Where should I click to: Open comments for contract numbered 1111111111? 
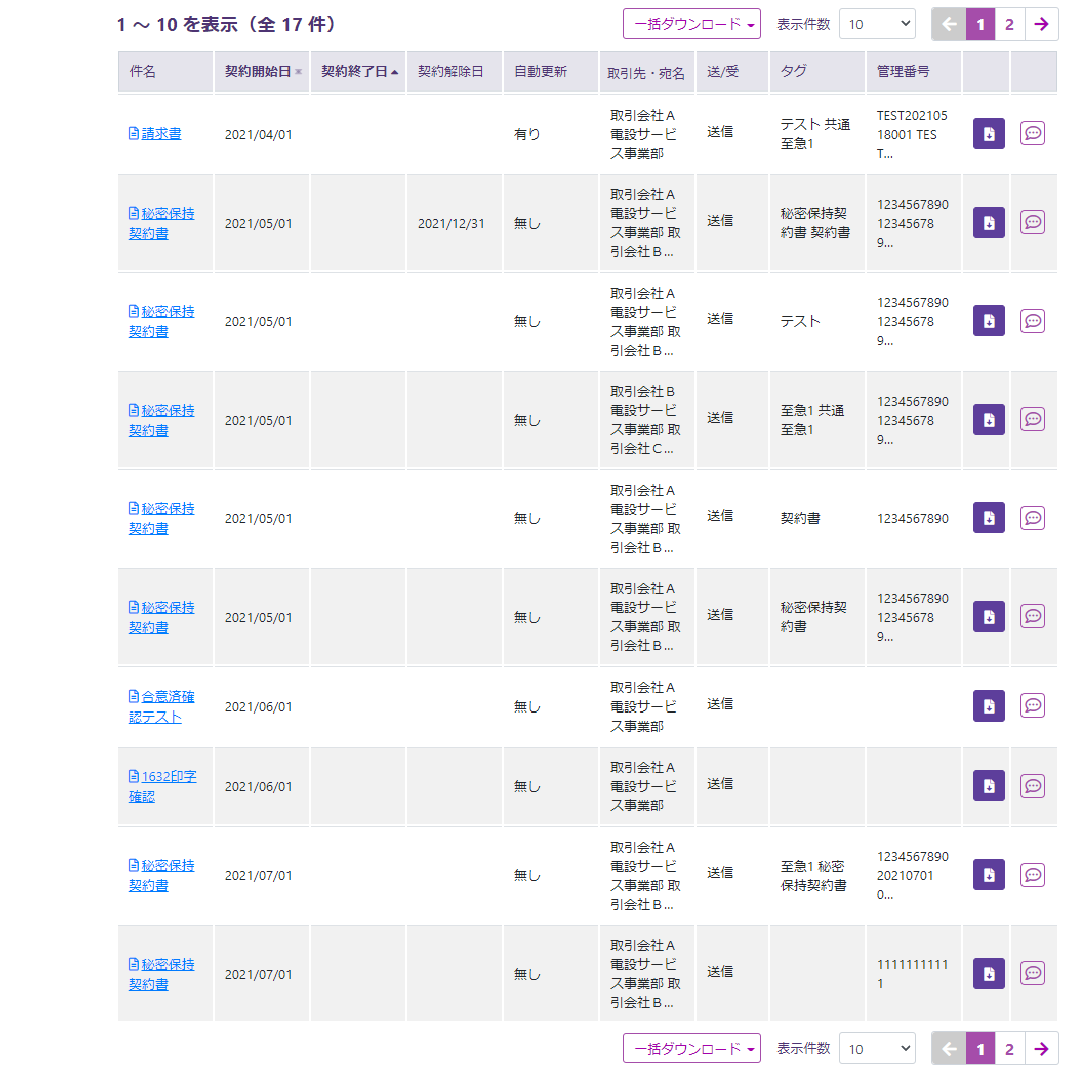1032,973
